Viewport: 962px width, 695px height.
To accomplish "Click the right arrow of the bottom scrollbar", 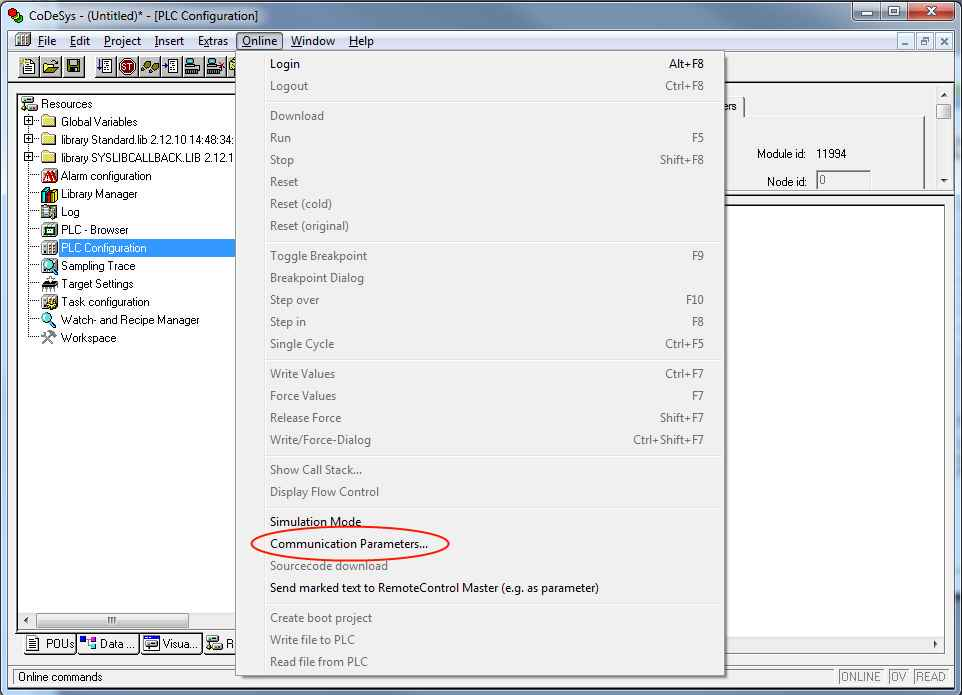I will [935, 643].
